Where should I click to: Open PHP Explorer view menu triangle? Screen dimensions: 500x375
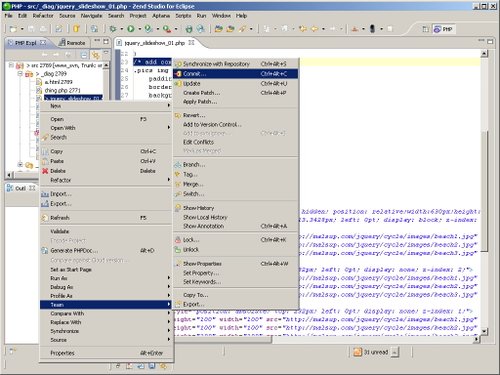point(106,53)
